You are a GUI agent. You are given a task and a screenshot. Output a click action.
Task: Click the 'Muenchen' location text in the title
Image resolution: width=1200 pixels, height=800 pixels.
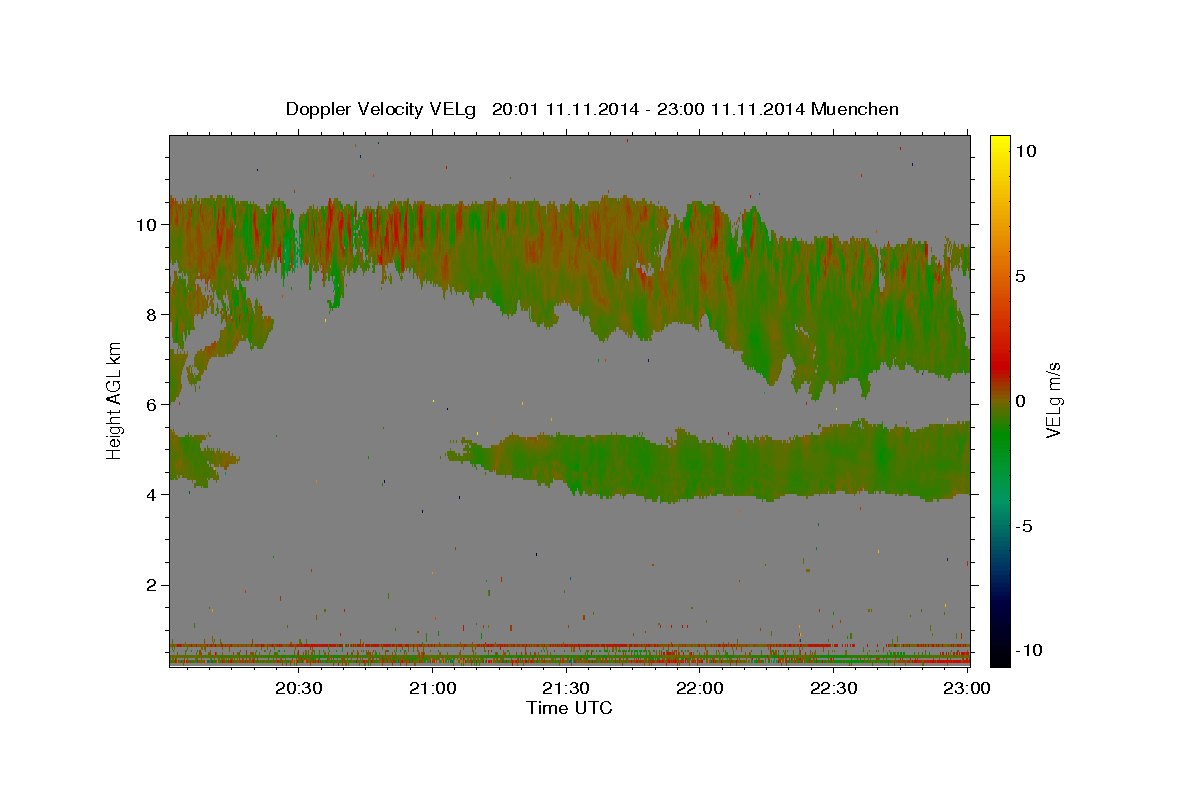pos(856,109)
